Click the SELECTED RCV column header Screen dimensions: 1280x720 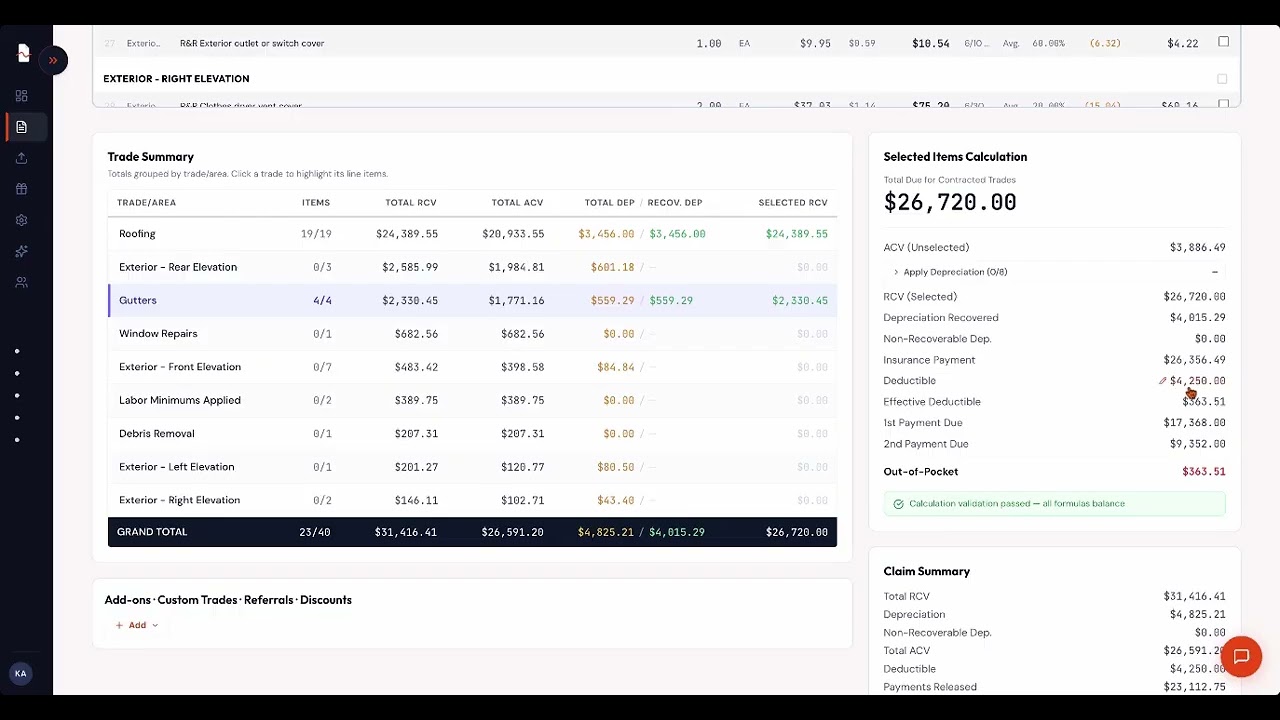[x=793, y=203]
